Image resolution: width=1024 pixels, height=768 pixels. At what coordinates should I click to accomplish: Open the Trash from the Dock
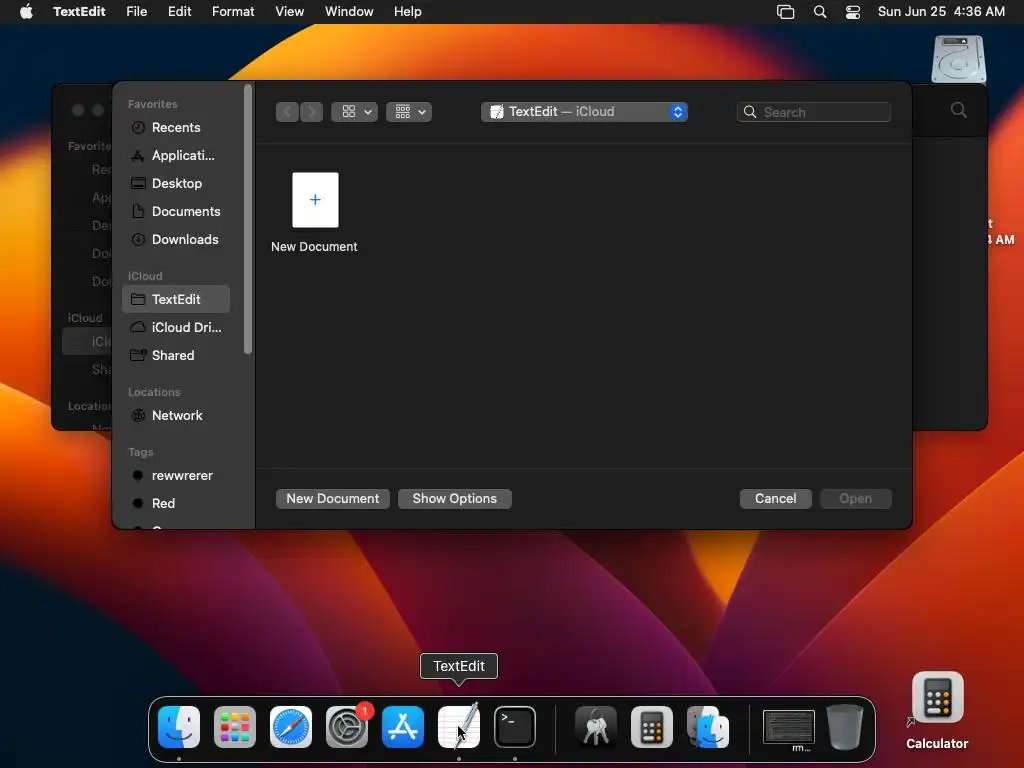(x=845, y=727)
